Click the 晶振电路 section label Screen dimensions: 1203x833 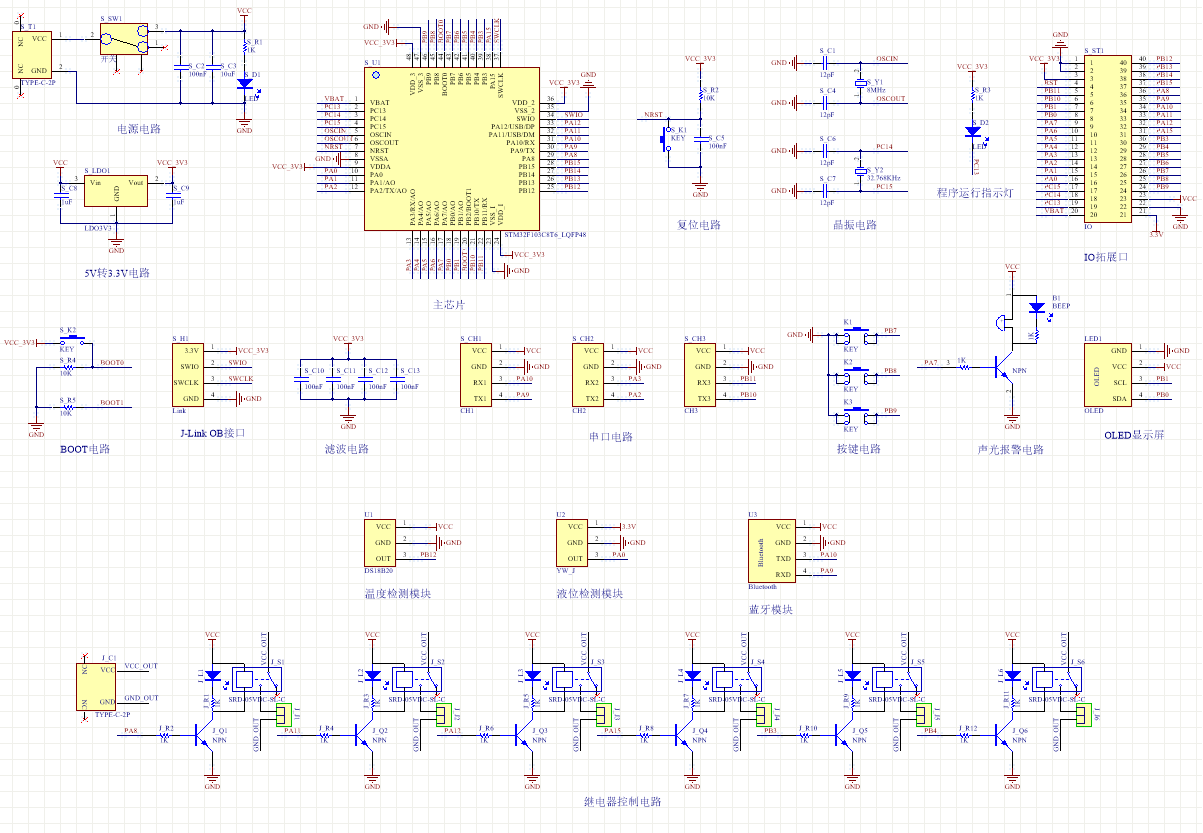tap(855, 224)
